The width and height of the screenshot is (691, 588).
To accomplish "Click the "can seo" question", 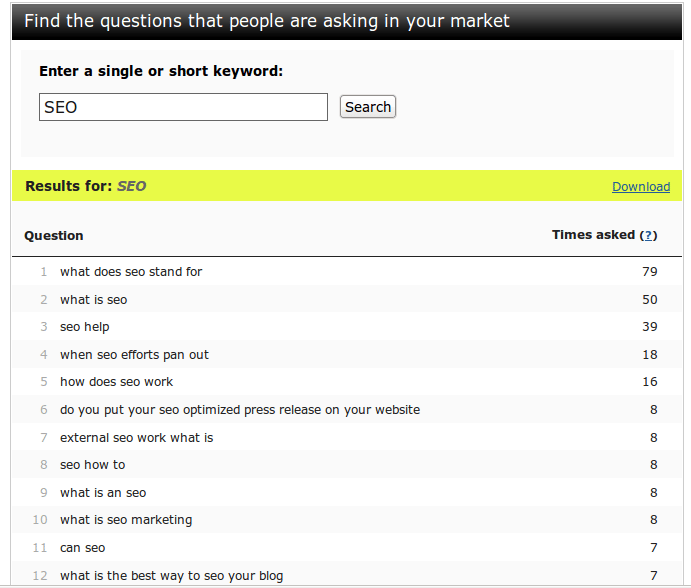I will [x=82, y=548].
